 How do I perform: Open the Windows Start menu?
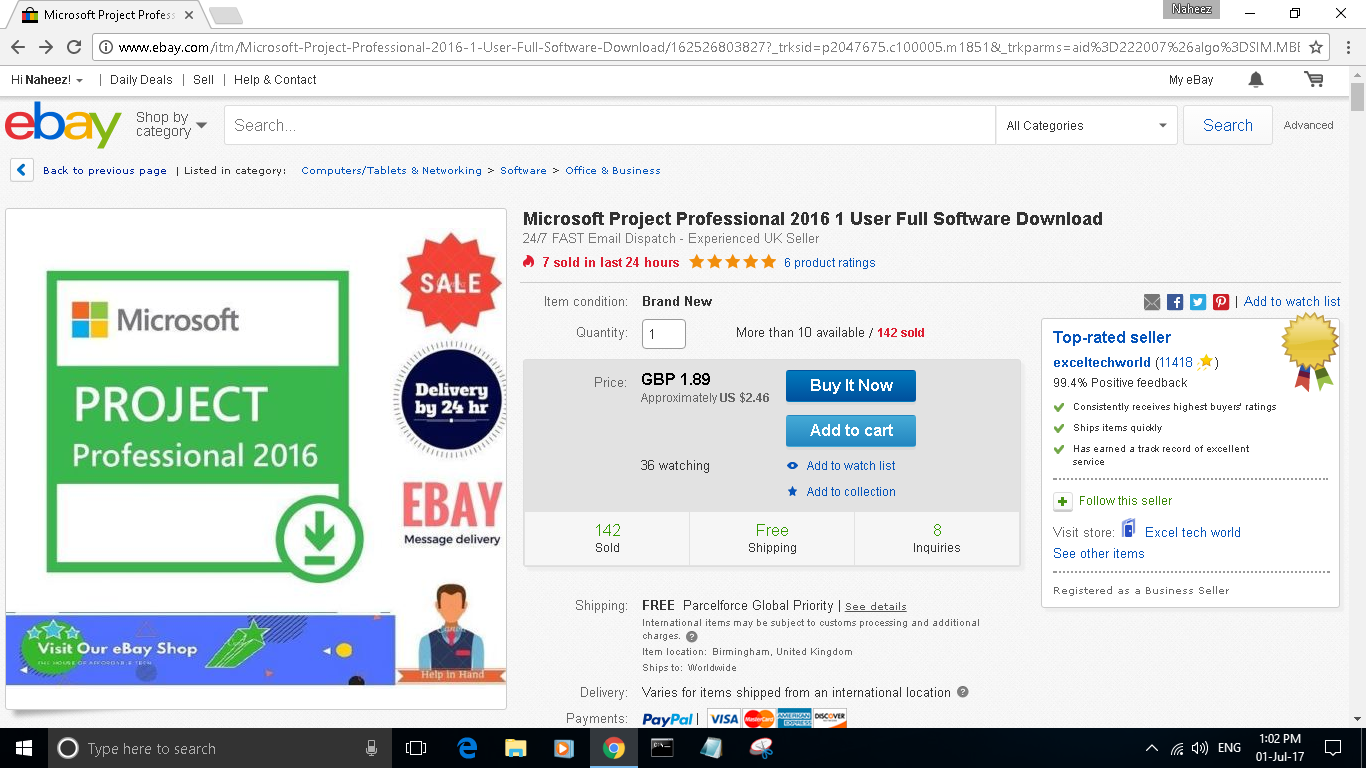coord(23,748)
